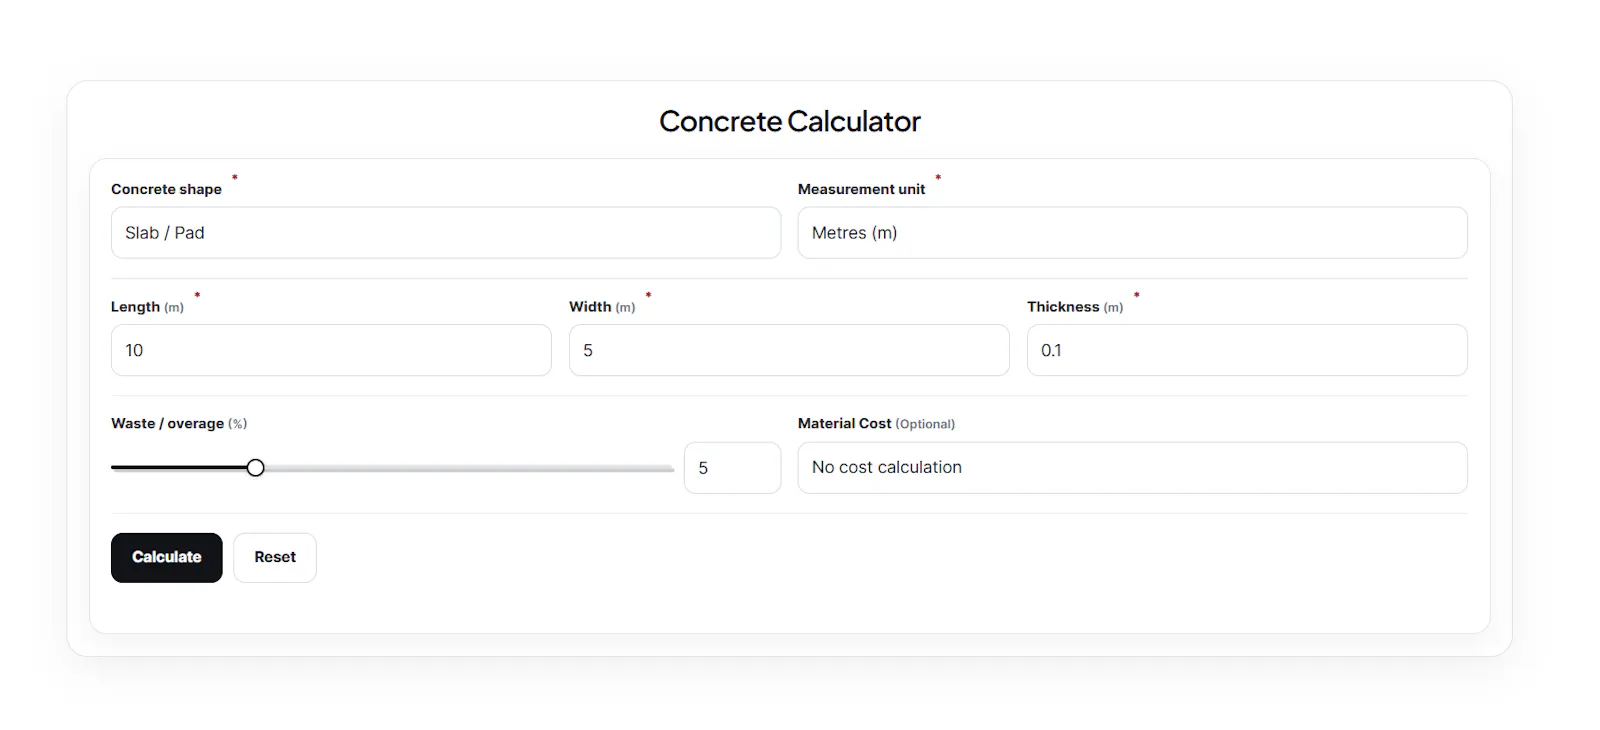The image size is (1600, 730).
Task: Click the Length (m) label
Action: click(147, 307)
